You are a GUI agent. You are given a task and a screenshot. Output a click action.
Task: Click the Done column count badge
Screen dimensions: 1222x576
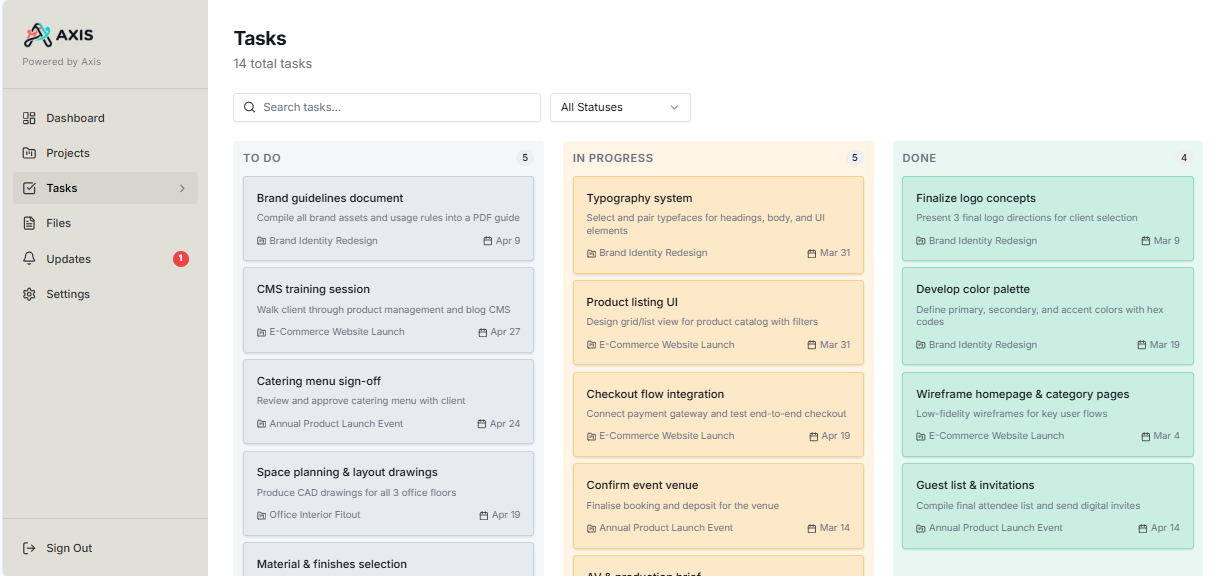1184,158
